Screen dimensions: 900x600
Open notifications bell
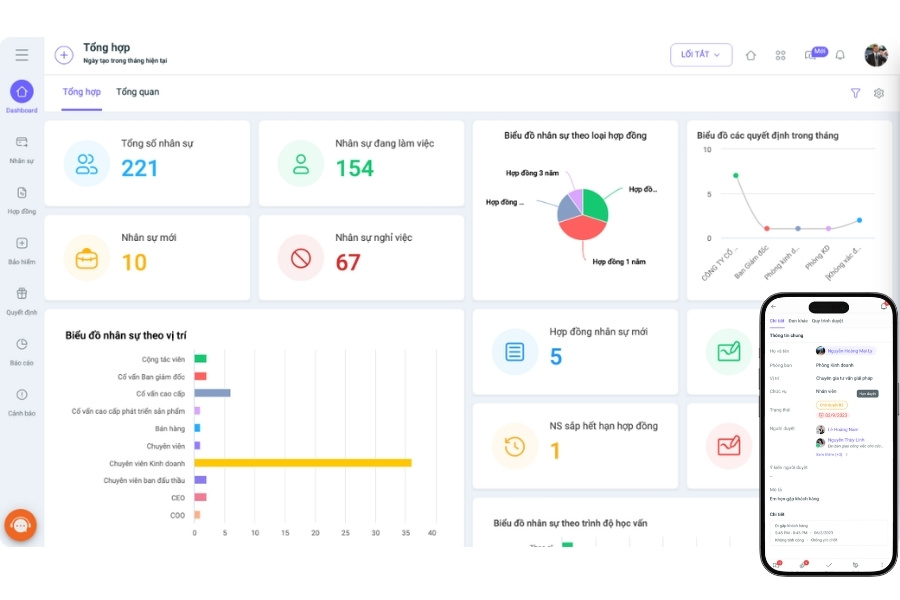(x=840, y=55)
